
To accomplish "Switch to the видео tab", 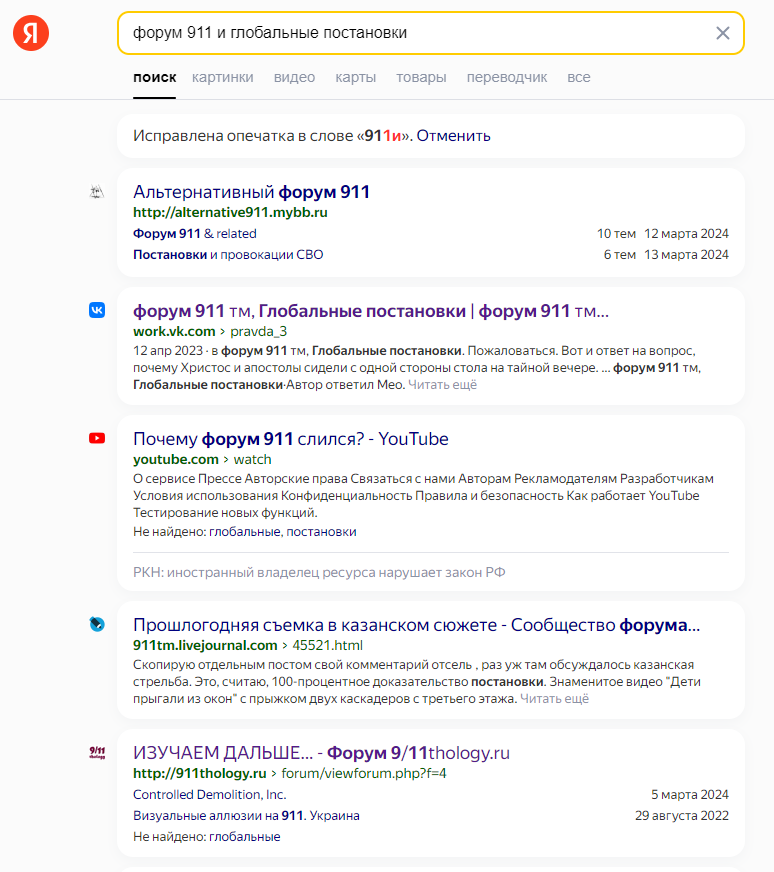I will [x=294, y=77].
